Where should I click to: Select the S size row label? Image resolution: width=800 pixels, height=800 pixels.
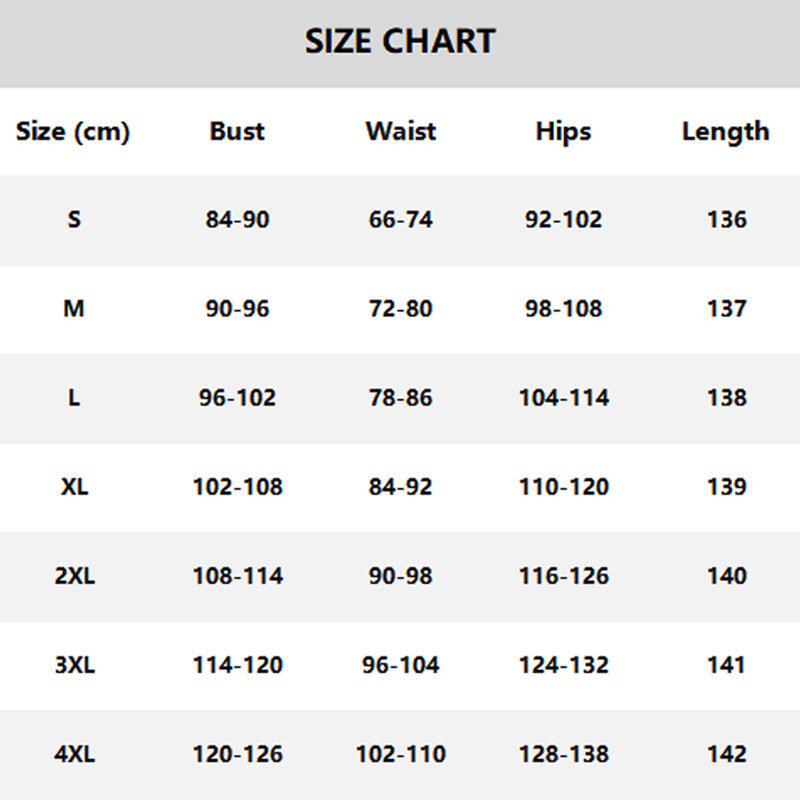(x=74, y=219)
